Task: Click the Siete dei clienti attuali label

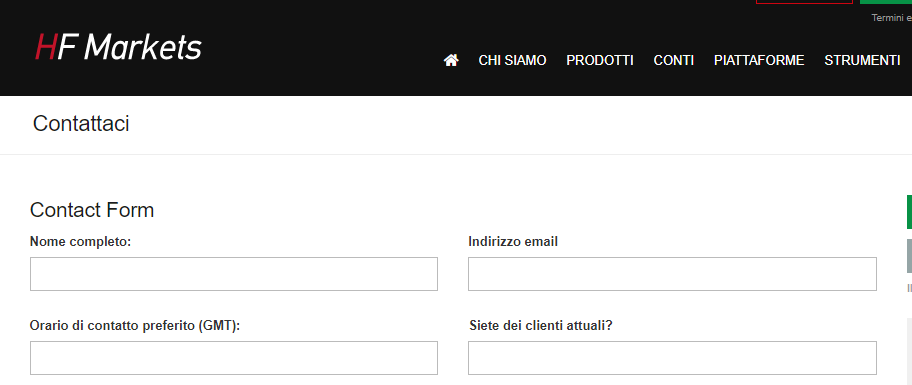Action: [x=541, y=326]
